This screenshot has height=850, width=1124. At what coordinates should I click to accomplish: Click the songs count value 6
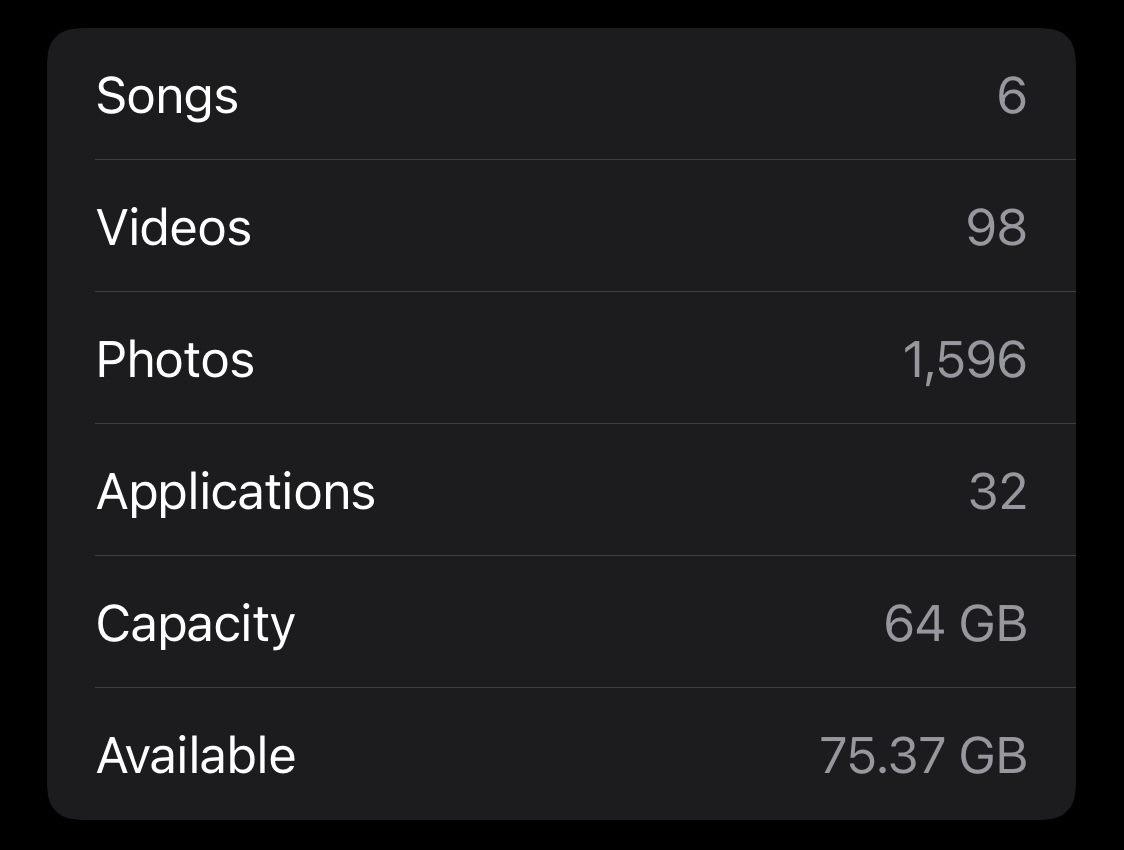coord(1011,96)
